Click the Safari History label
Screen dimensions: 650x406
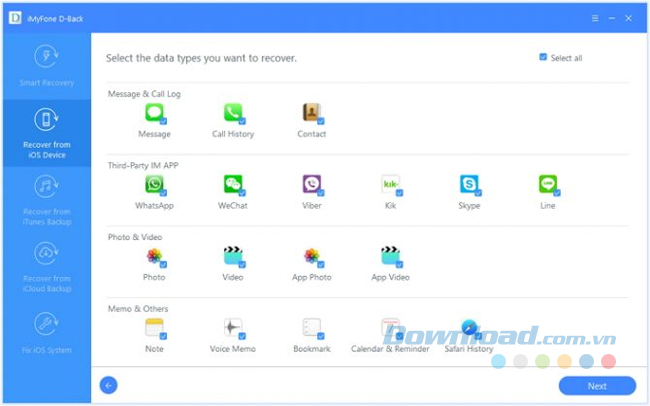pyautogui.click(x=469, y=349)
